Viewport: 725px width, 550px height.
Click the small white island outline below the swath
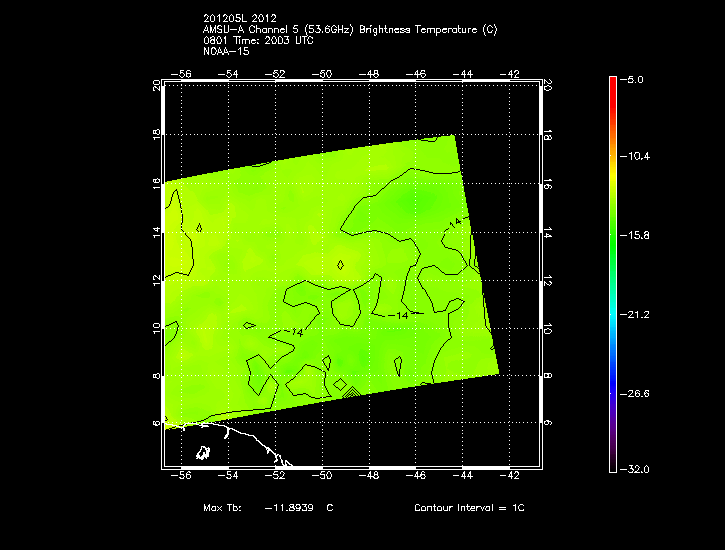pyautogui.click(x=204, y=453)
